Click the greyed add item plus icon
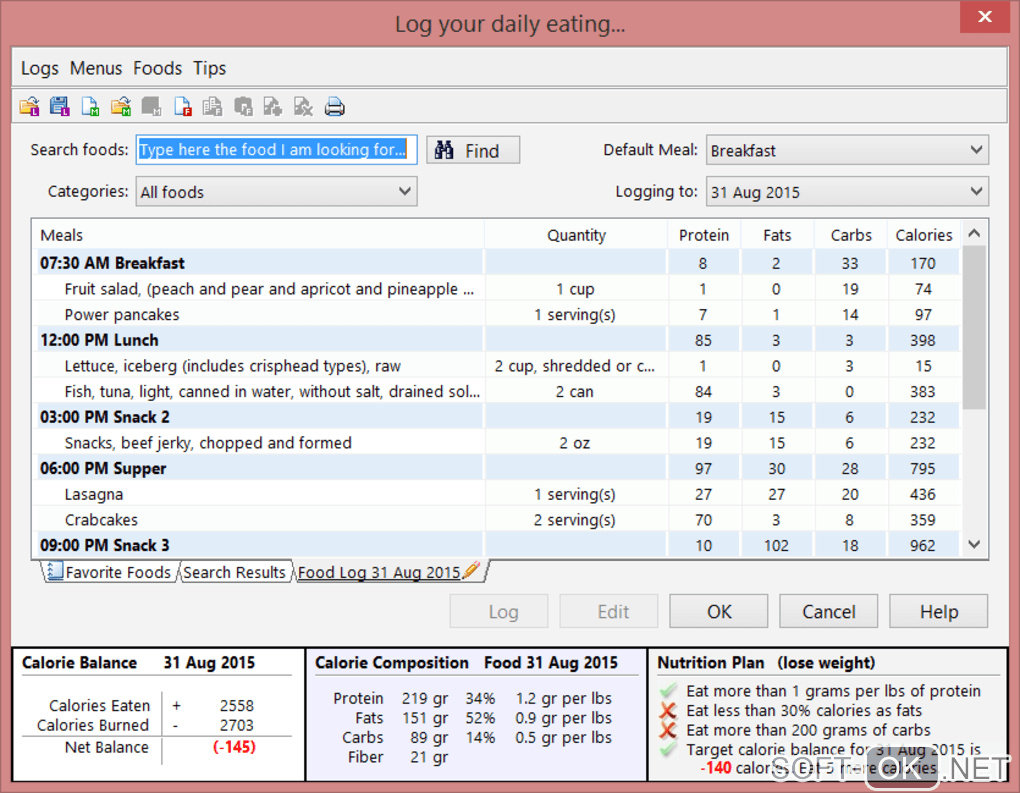The width and height of the screenshot is (1020, 793). (273, 106)
